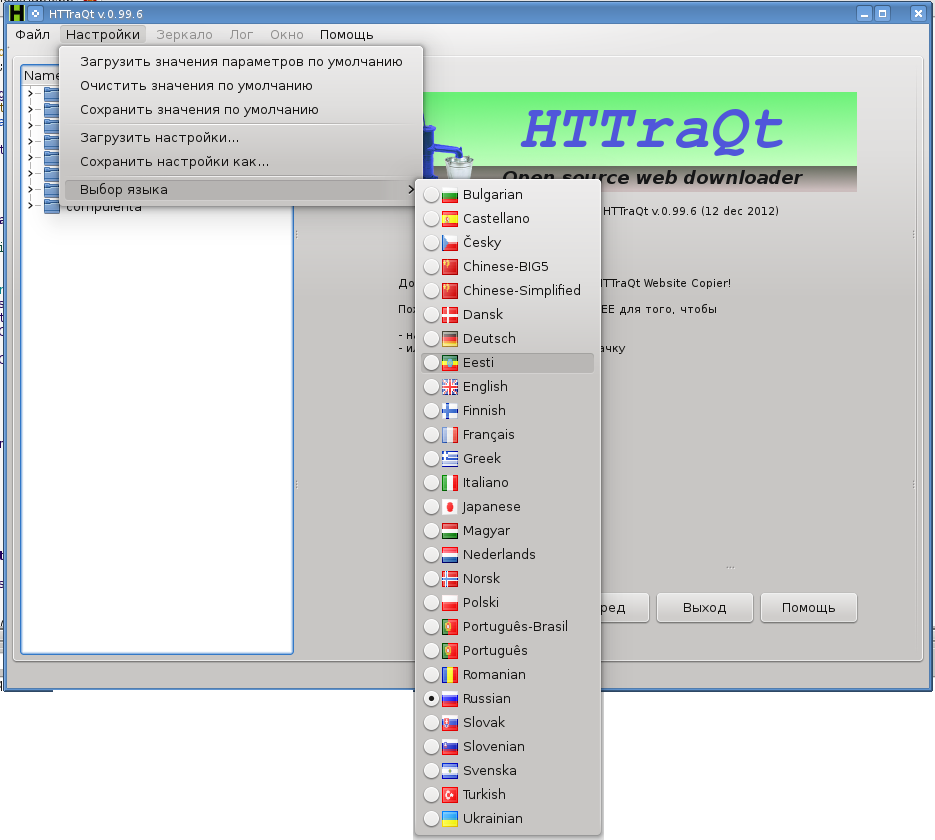
Task: Click the Bulgarian flag icon
Action: coord(450,195)
